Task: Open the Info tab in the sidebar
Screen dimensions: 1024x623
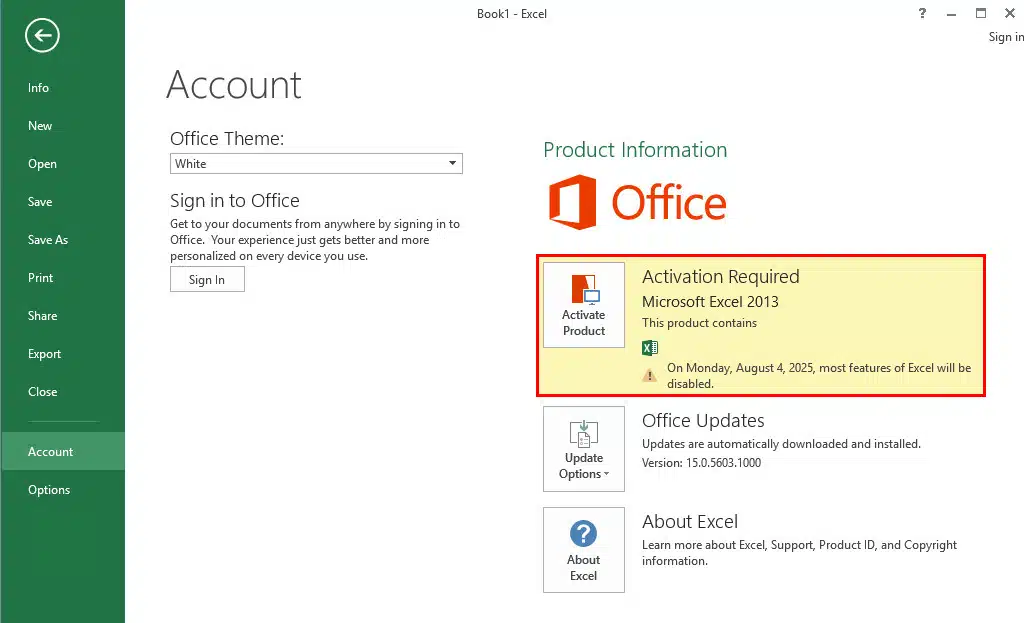Action: (39, 88)
